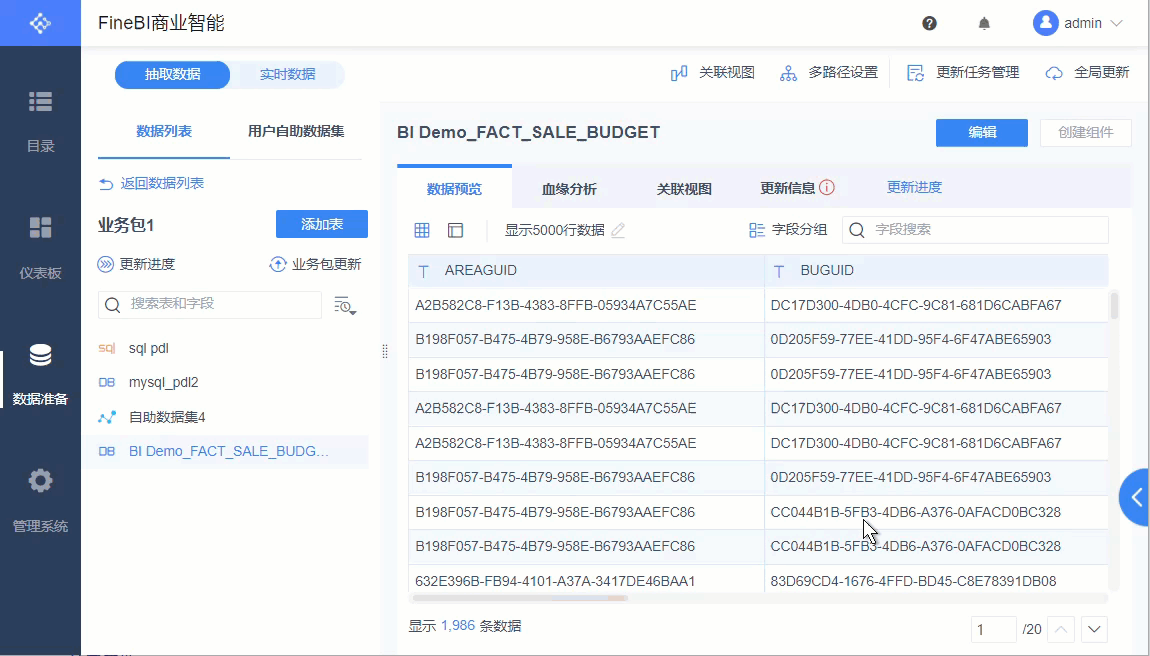Select the grid table view icon

click(x=422, y=230)
